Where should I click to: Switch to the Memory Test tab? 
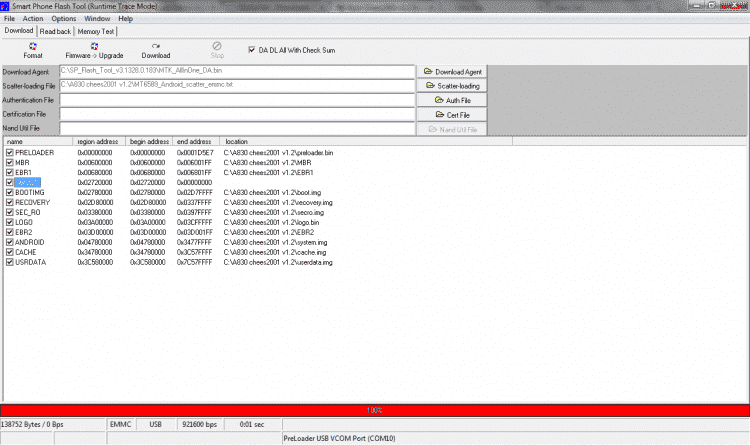(x=96, y=31)
